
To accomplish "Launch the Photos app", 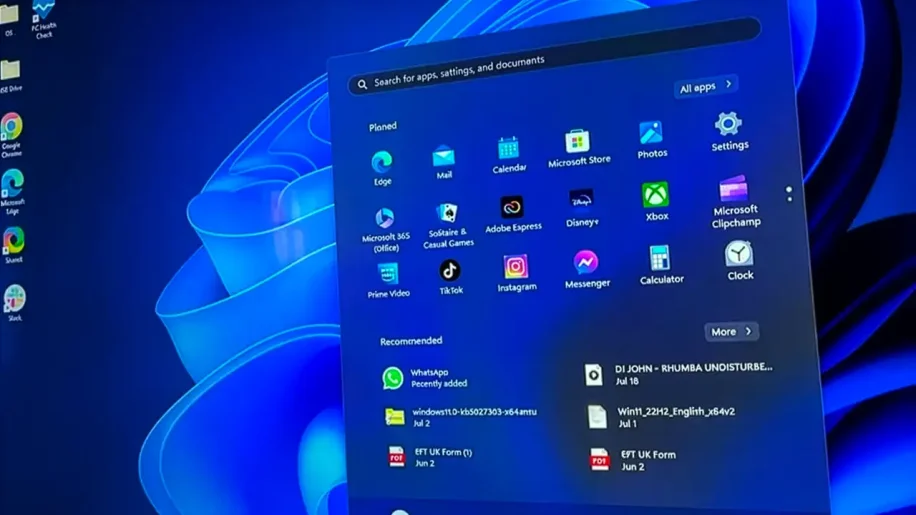I will (651, 134).
